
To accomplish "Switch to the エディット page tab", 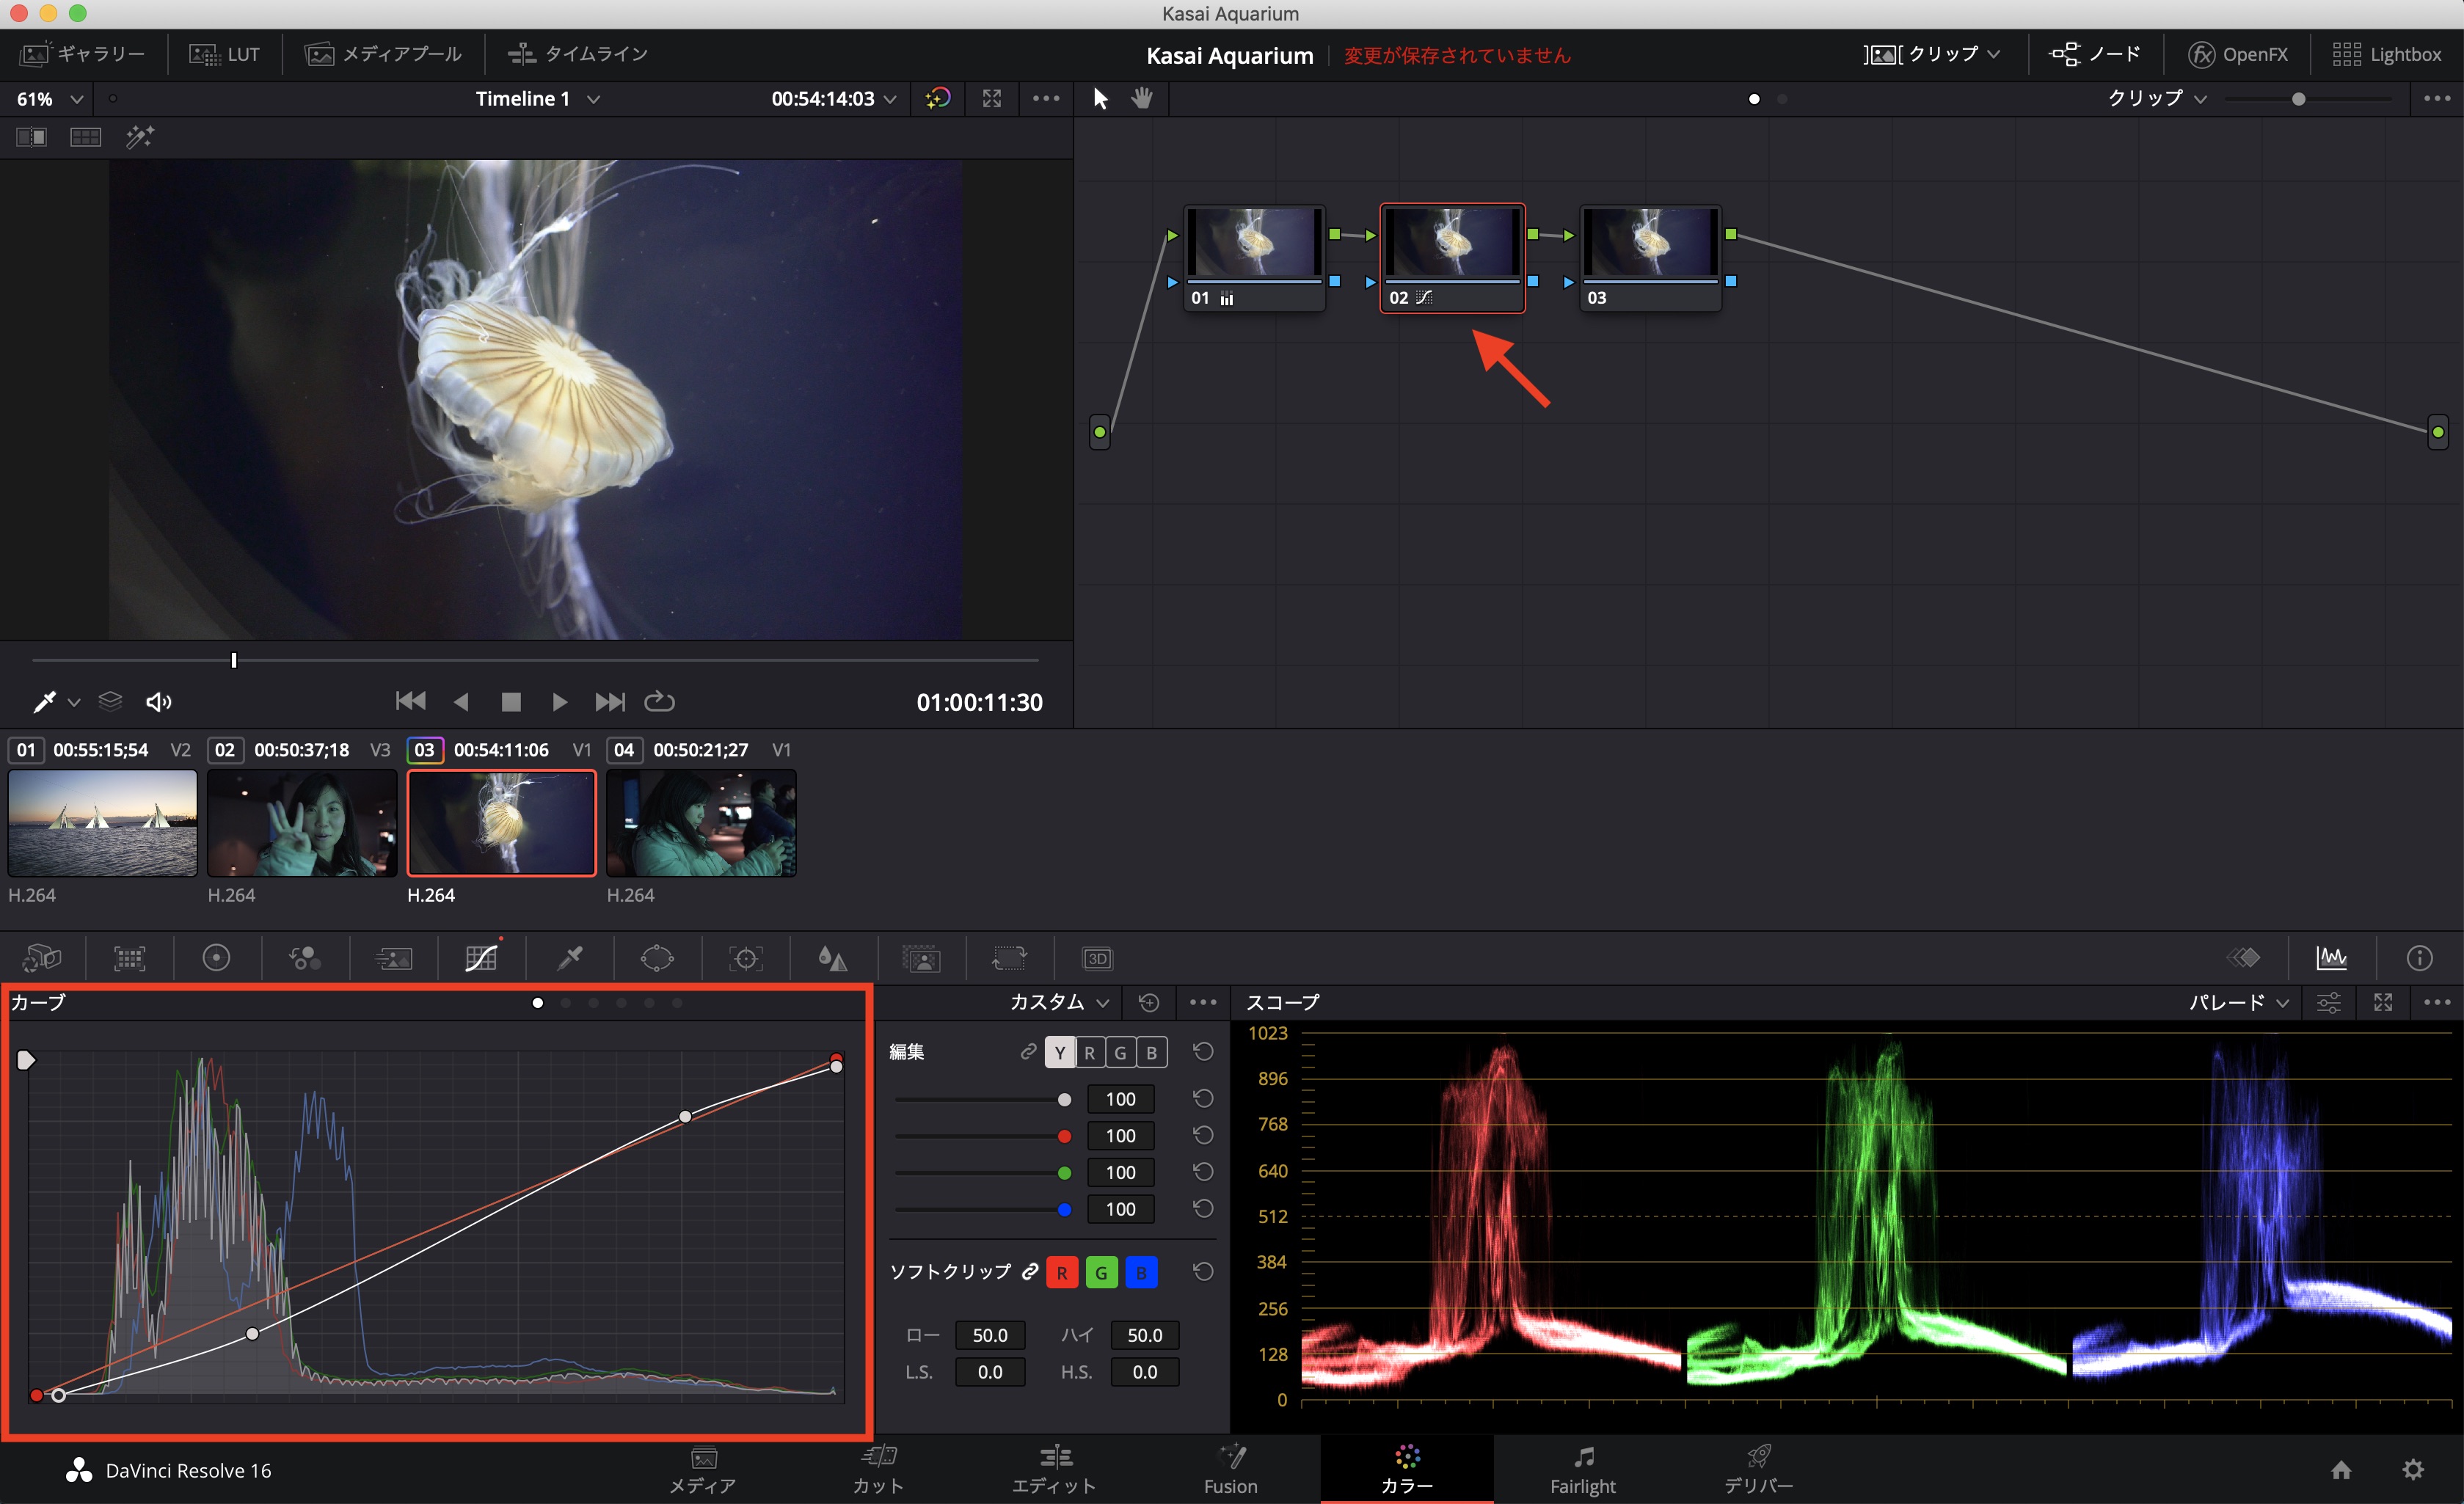I will (1054, 1469).
